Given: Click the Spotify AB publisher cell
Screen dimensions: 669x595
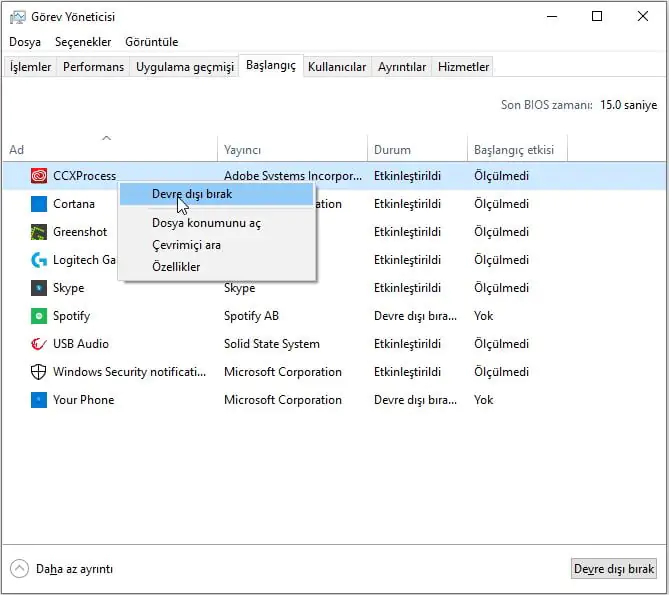Looking at the screenshot, I should tap(251, 316).
